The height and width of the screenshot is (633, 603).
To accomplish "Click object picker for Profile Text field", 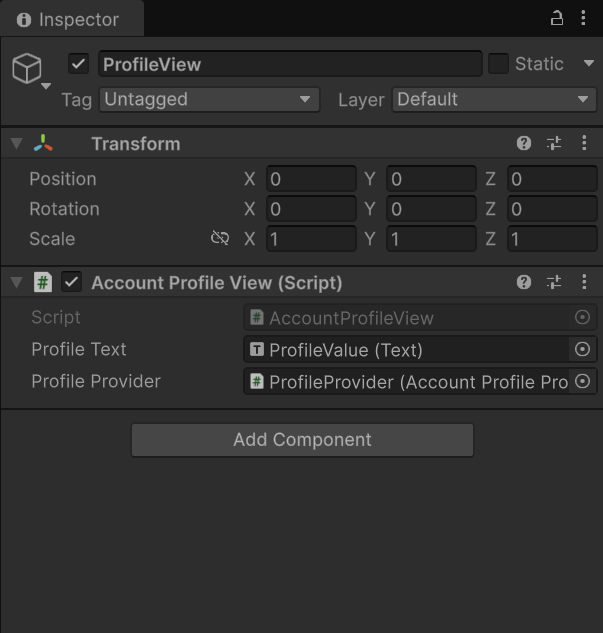I will [582, 349].
